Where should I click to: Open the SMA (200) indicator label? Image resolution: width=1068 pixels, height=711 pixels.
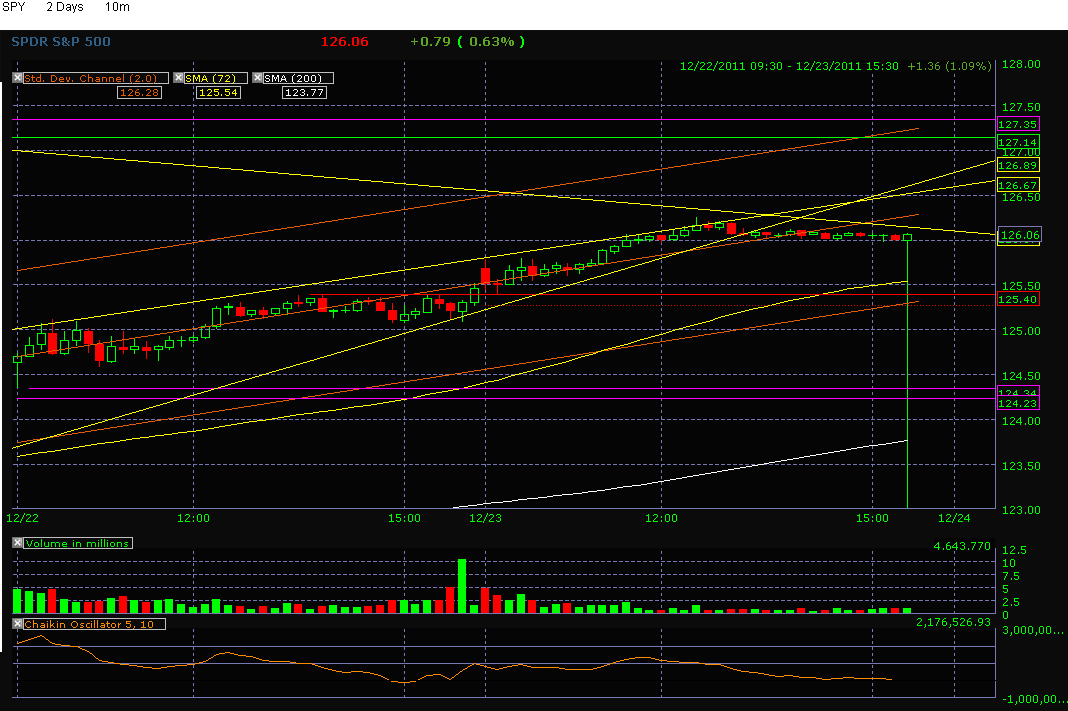tap(298, 78)
